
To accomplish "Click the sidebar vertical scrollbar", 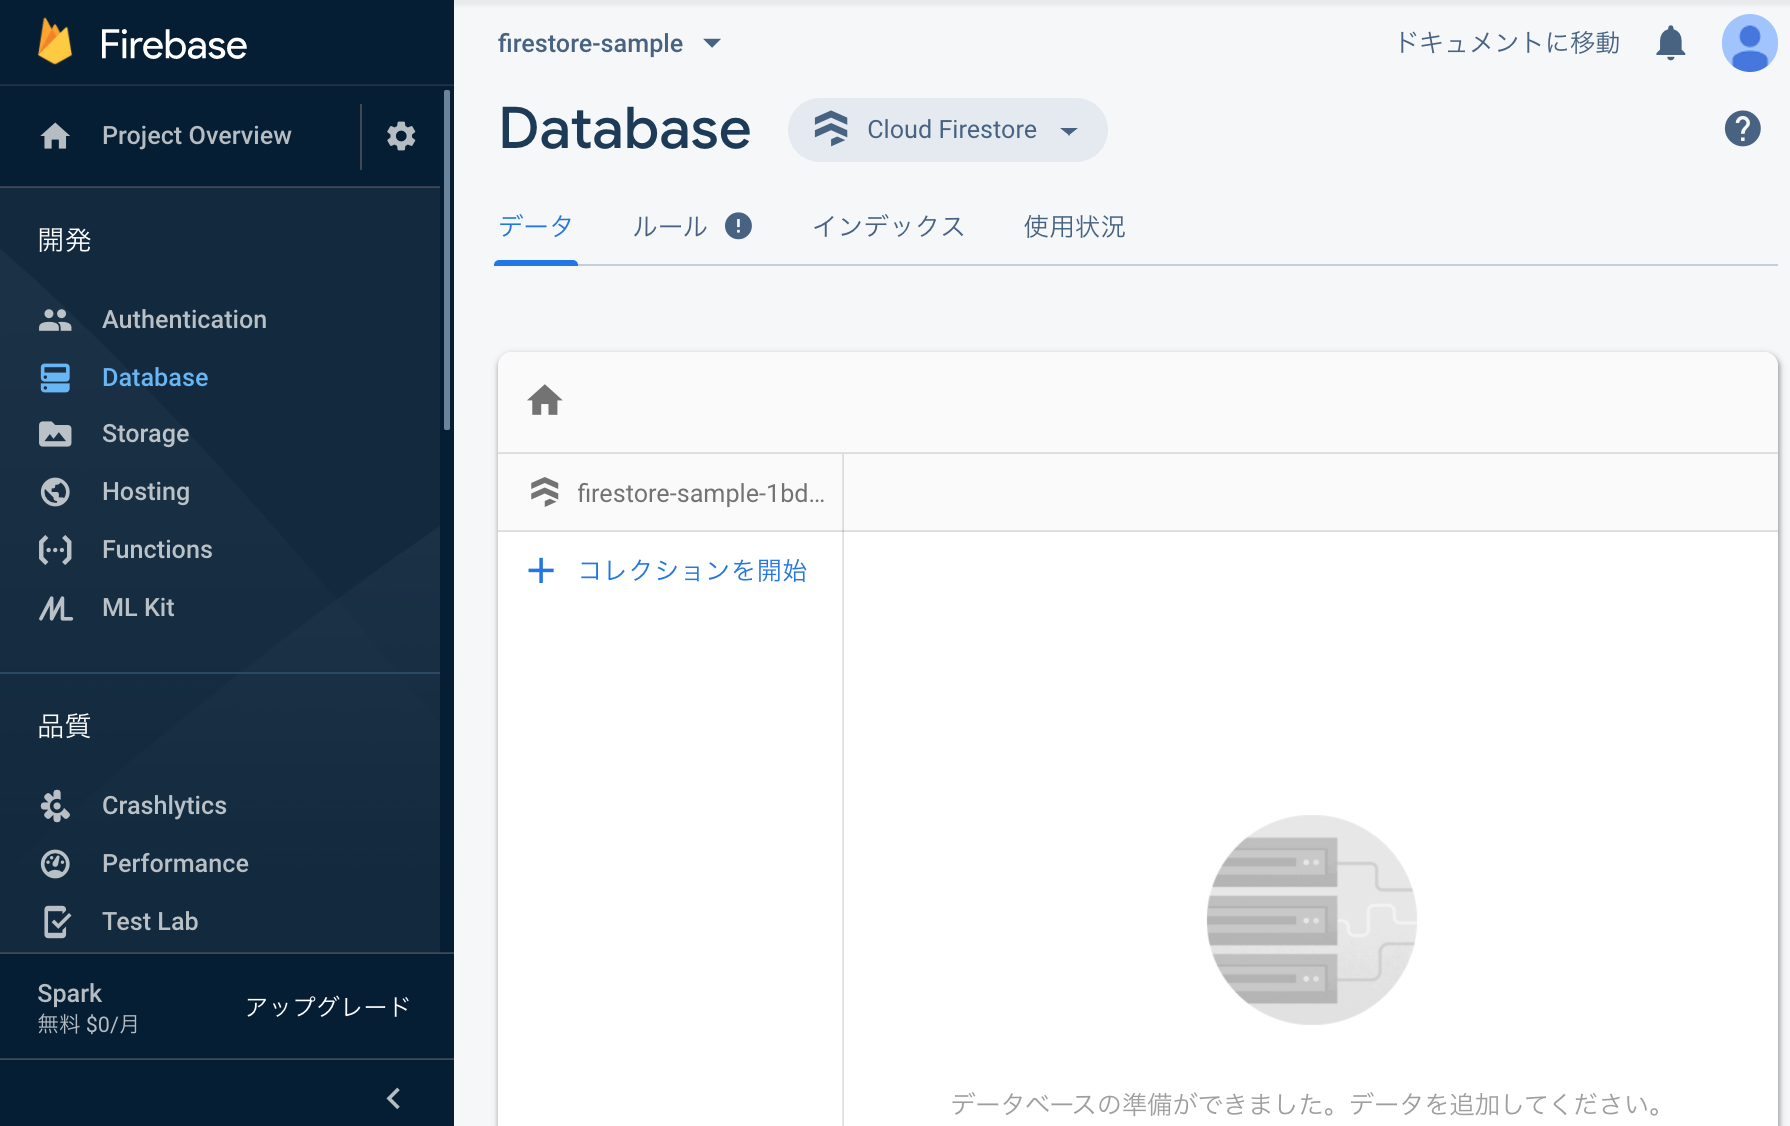I will [447, 260].
